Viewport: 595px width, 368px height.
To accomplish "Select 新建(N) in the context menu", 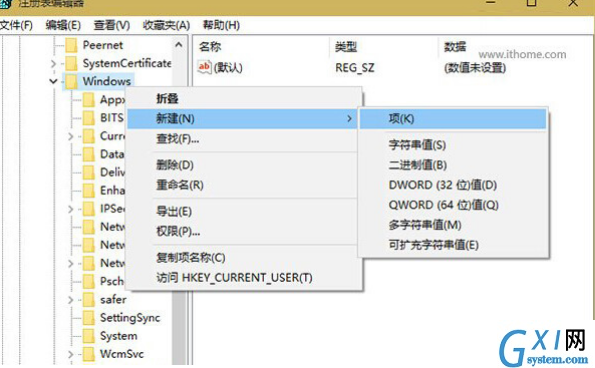I will click(x=242, y=119).
